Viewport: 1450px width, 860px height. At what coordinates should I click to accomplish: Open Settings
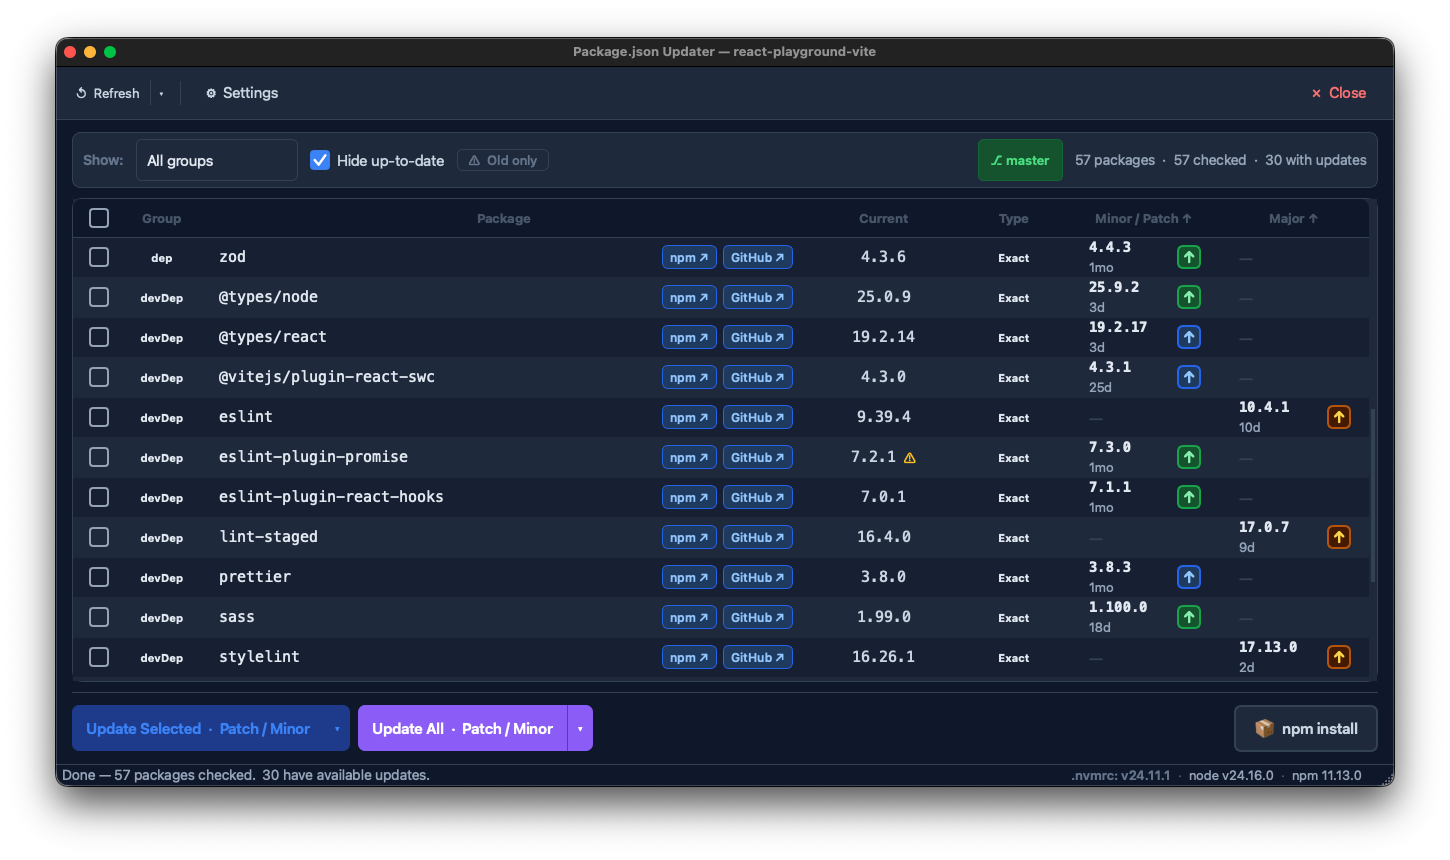tap(242, 93)
